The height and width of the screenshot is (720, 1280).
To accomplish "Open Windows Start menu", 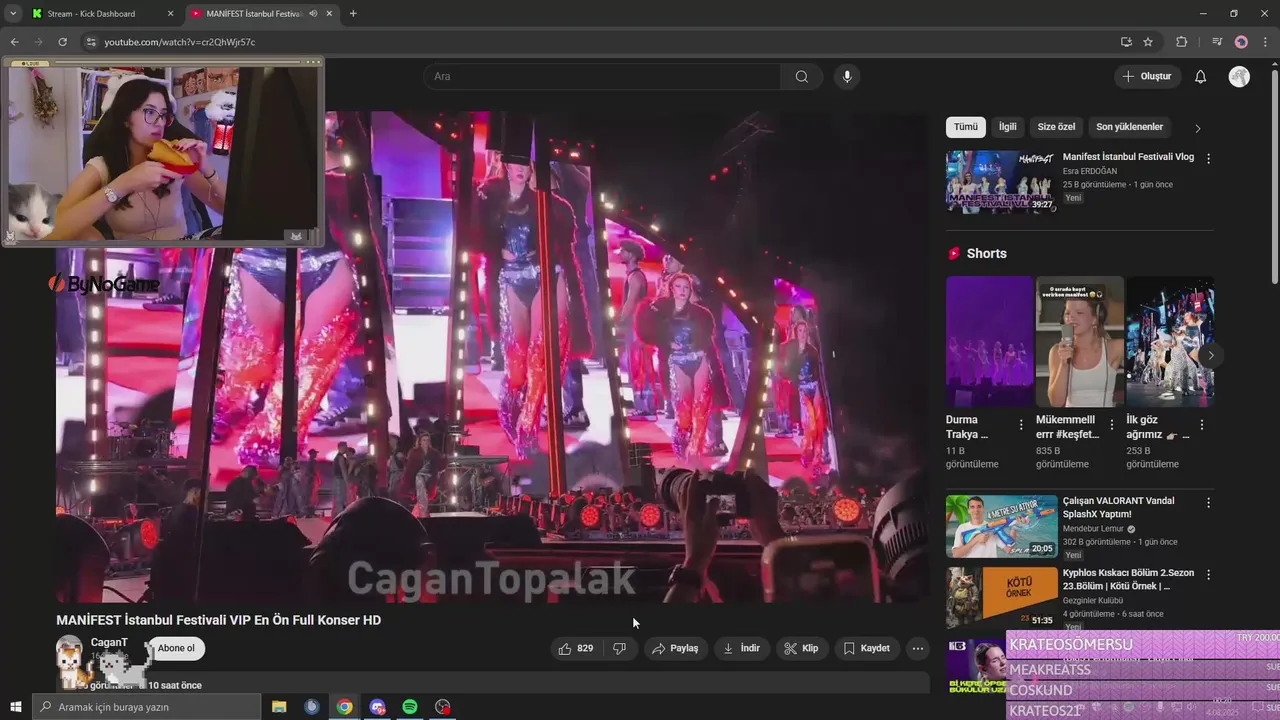I will point(15,707).
